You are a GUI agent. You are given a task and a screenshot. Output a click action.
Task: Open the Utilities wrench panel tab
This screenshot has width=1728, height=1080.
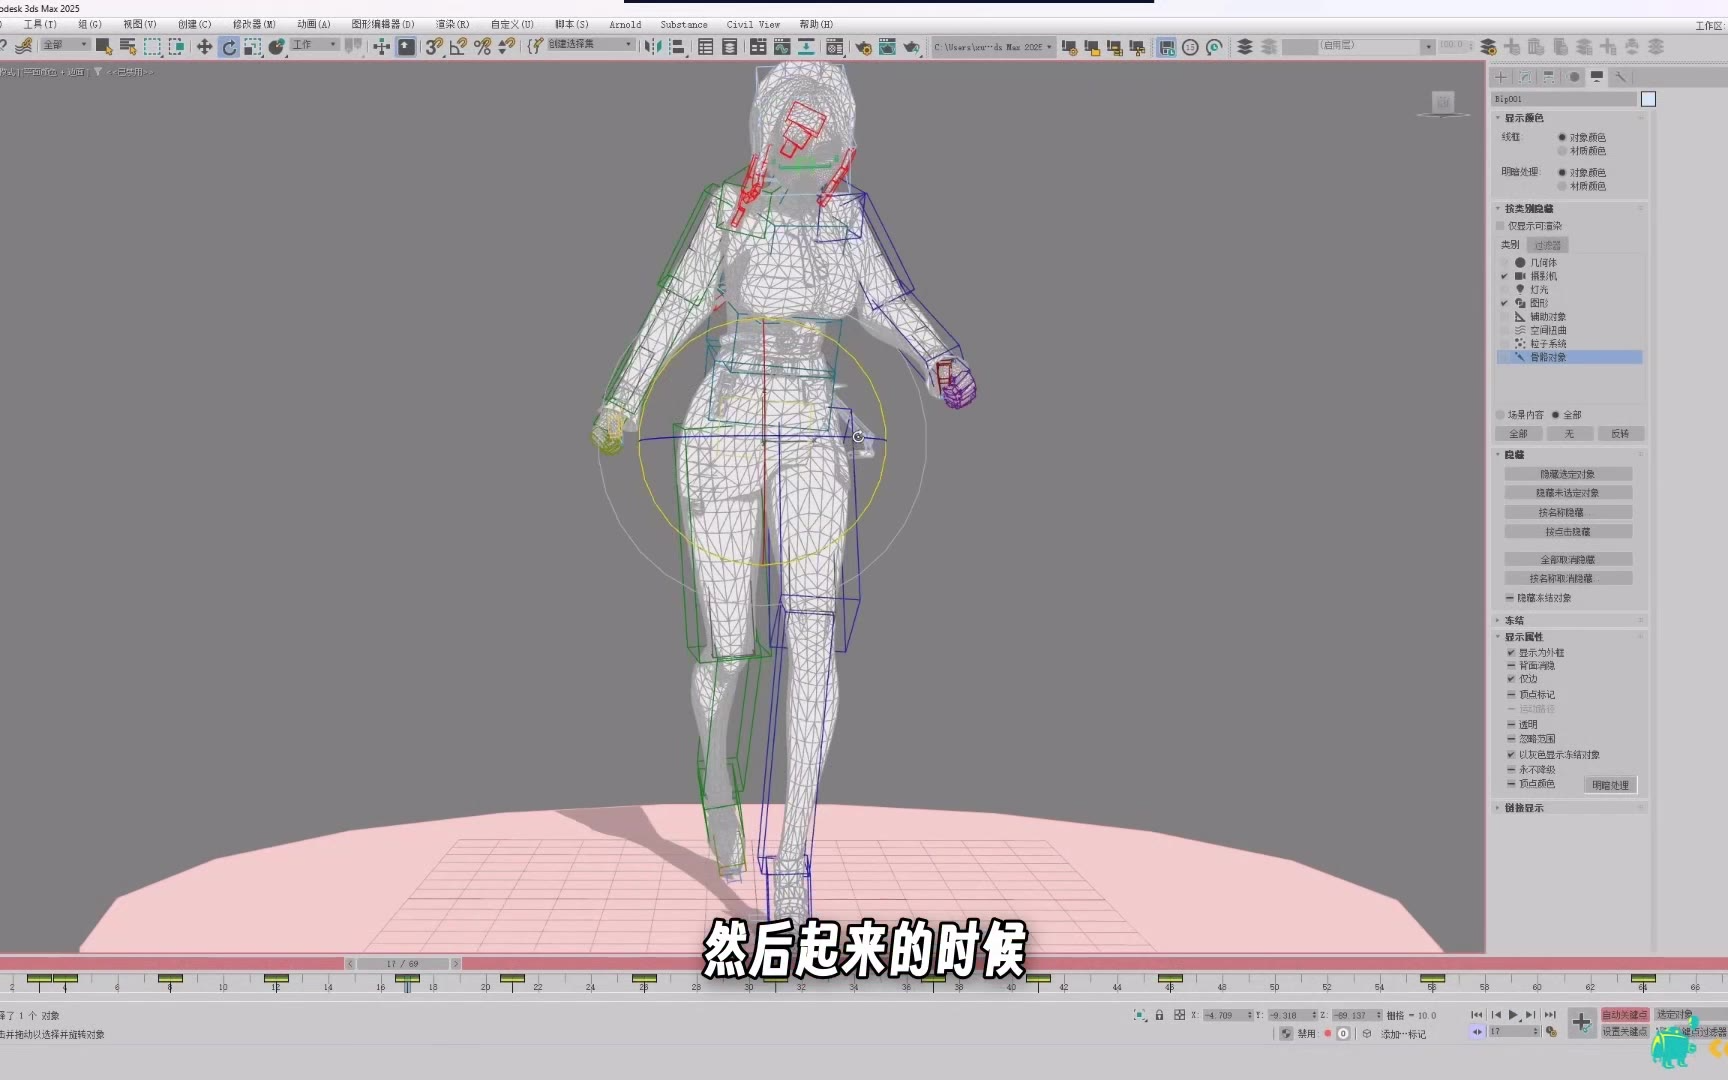pyautogui.click(x=1621, y=77)
